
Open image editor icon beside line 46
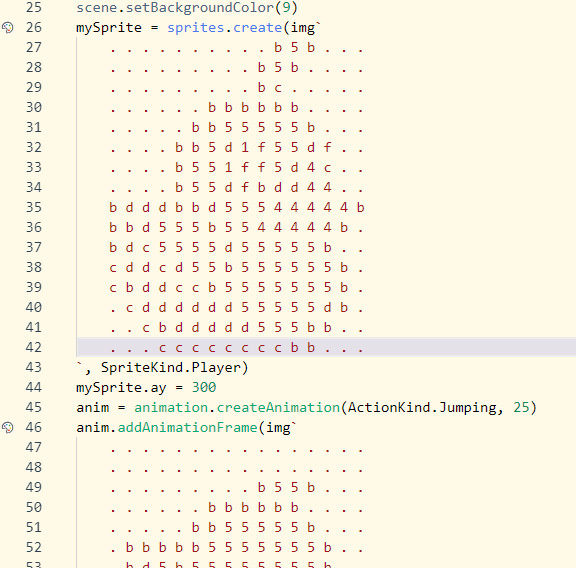(x=8, y=428)
